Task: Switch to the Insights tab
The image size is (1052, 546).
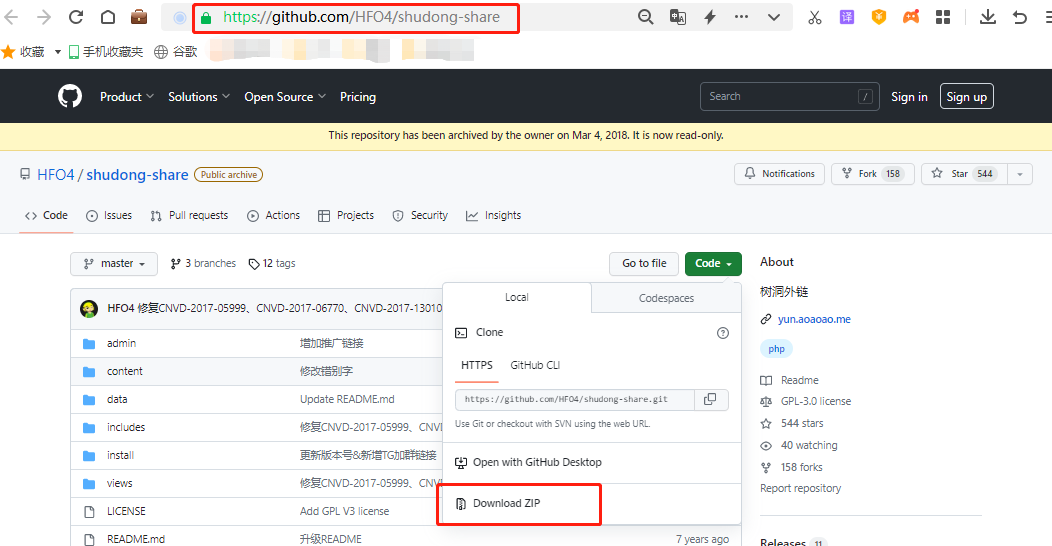Action: (493, 215)
